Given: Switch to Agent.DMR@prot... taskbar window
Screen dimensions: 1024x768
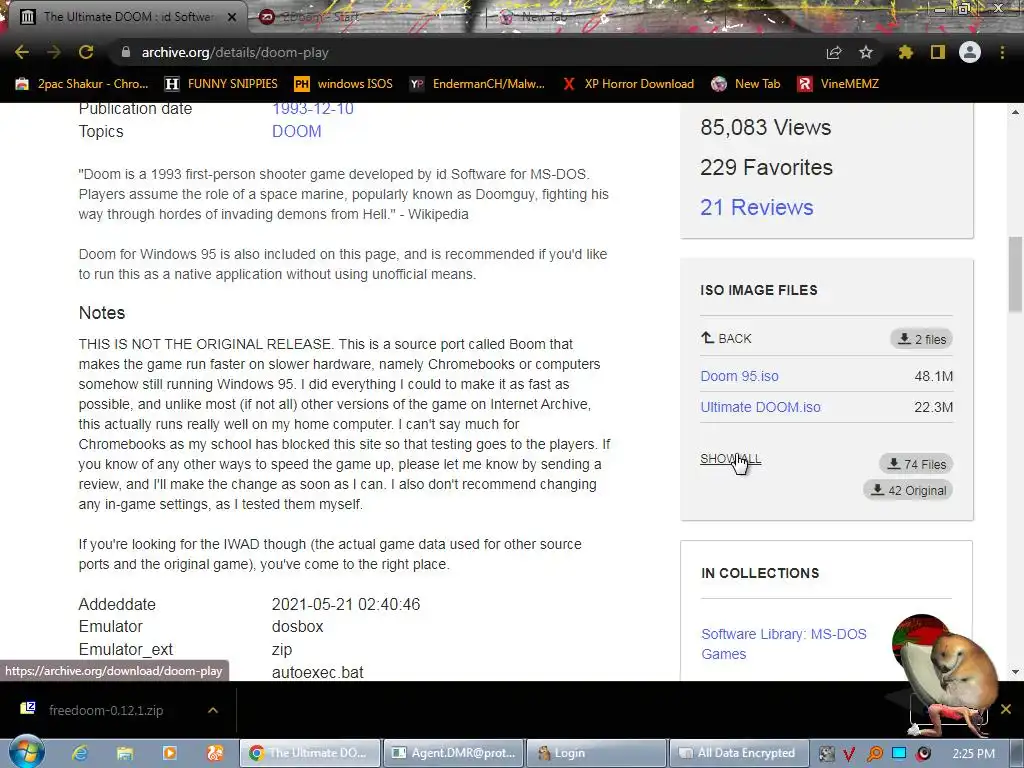Looking at the screenshot, I should pos(453,753).
